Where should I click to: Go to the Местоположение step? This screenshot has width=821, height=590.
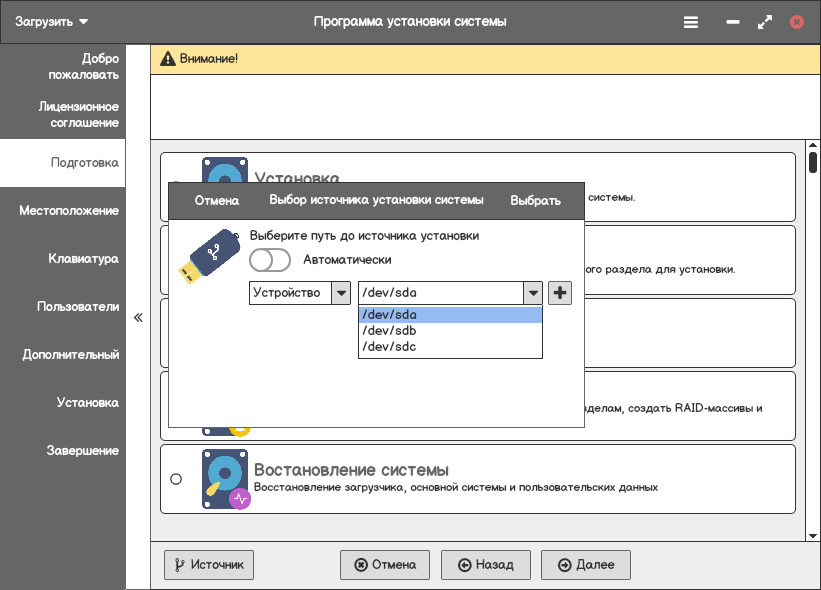[x=69, y=211]
